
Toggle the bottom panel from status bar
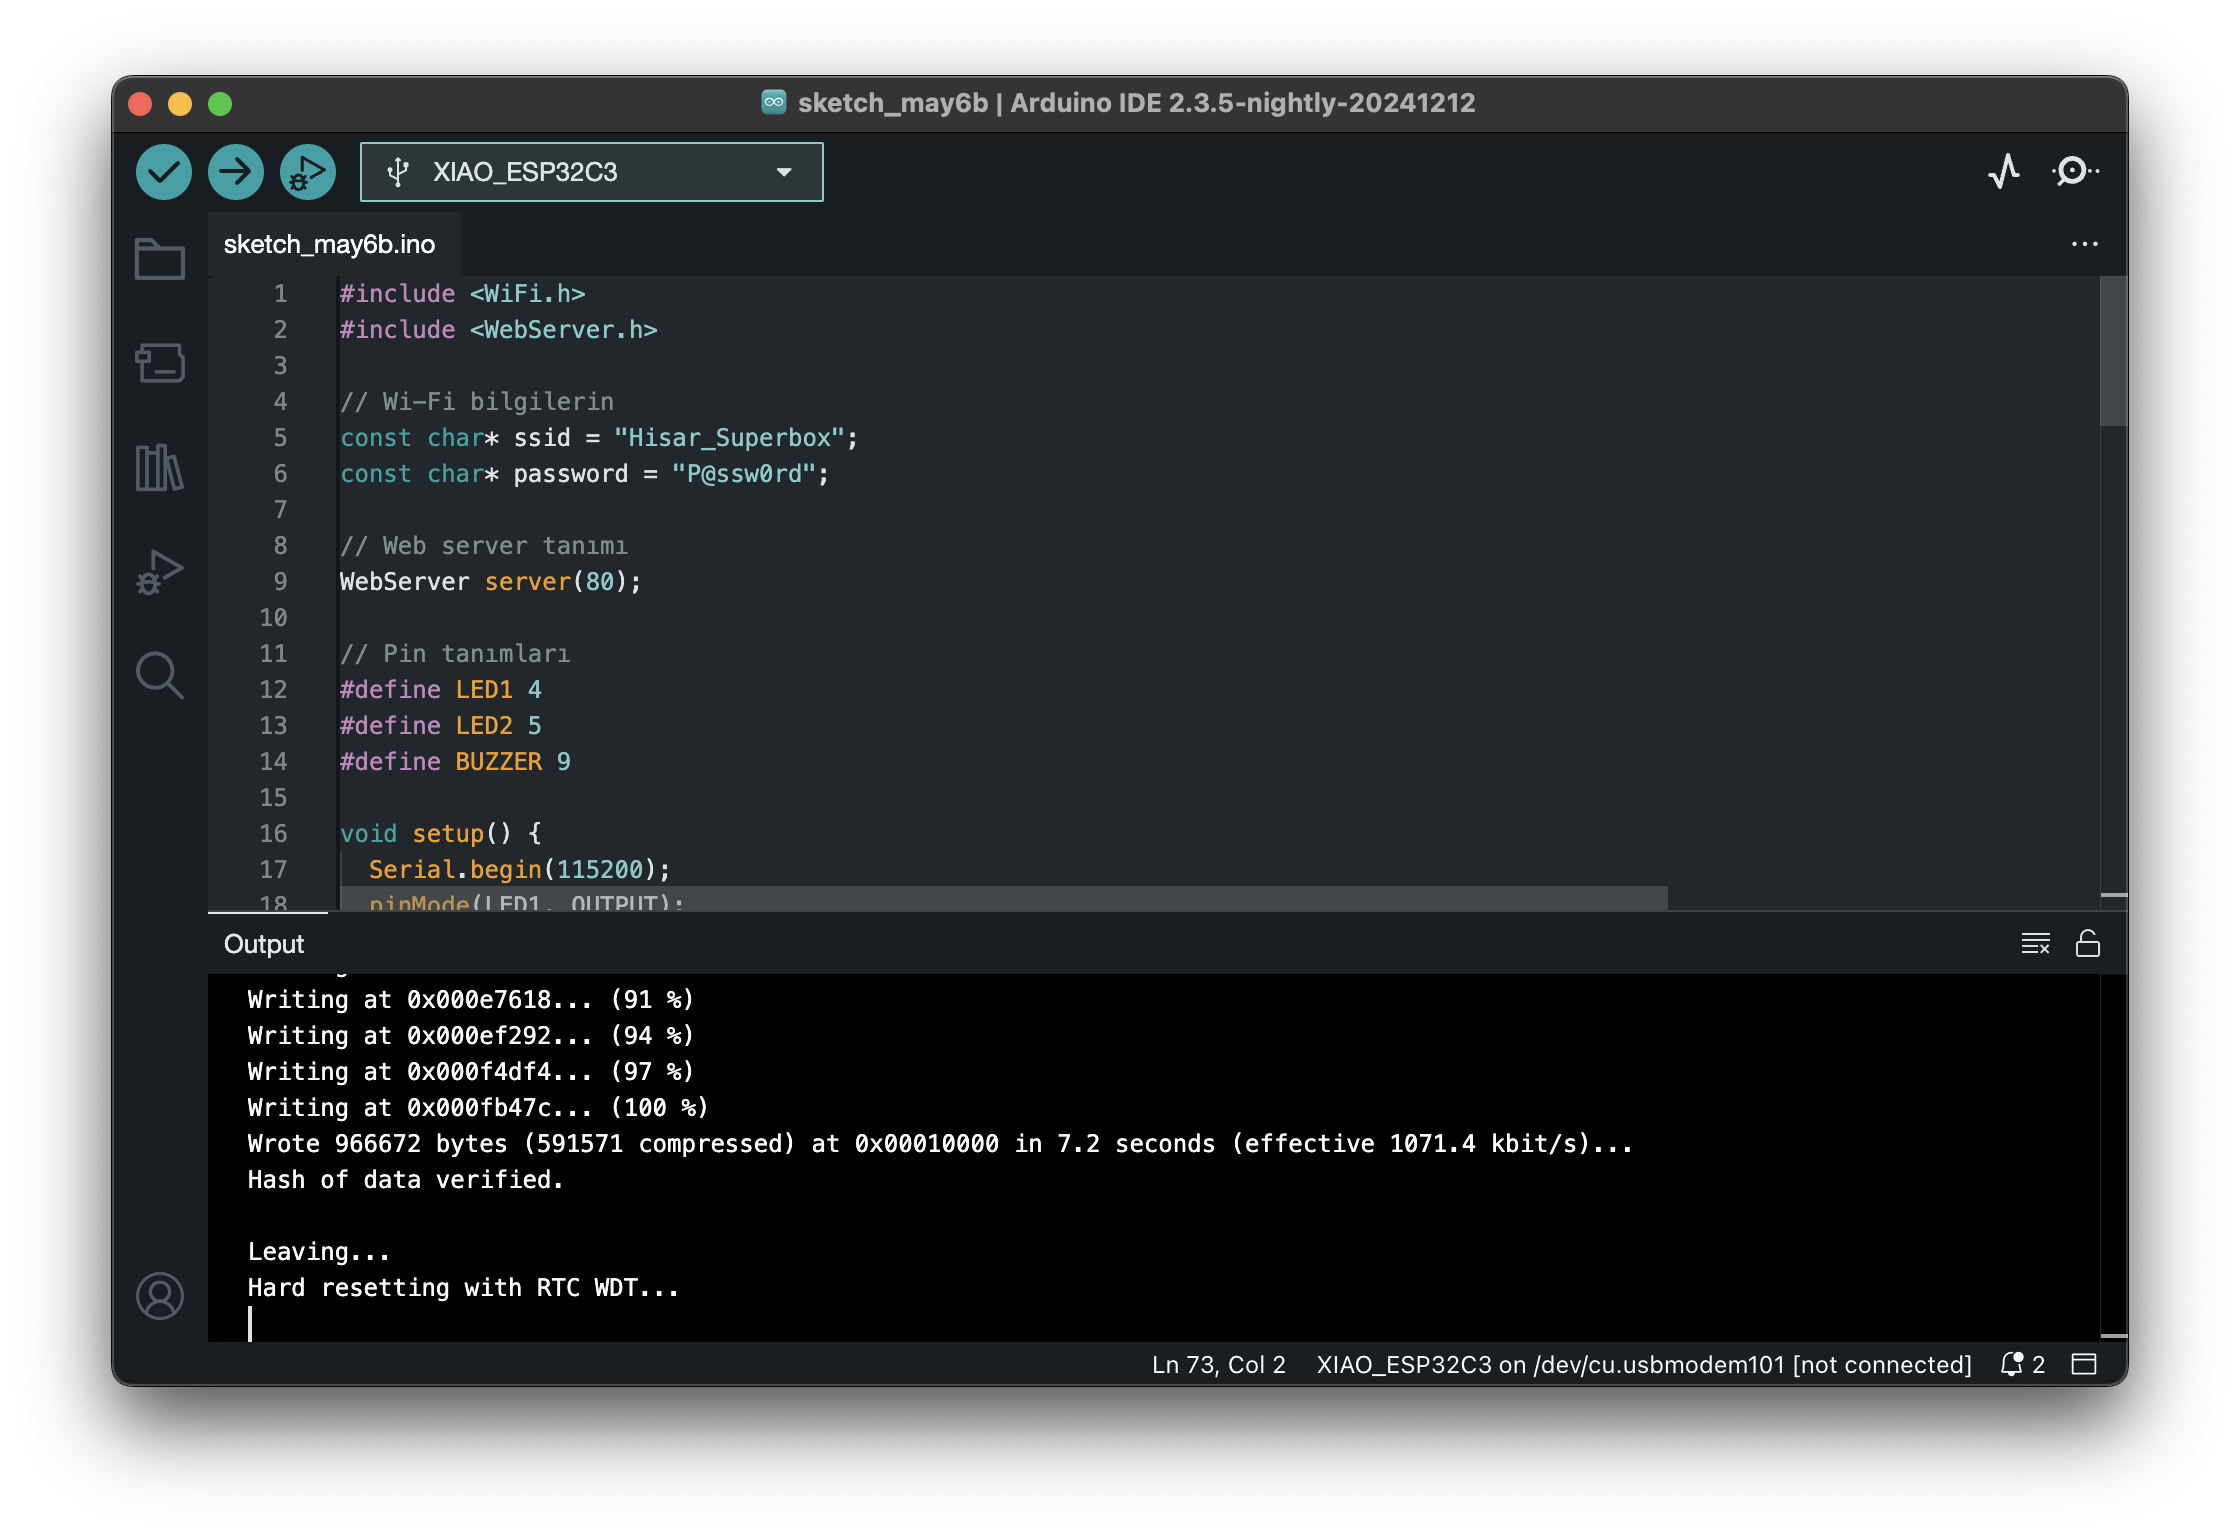point(2084,1364)
